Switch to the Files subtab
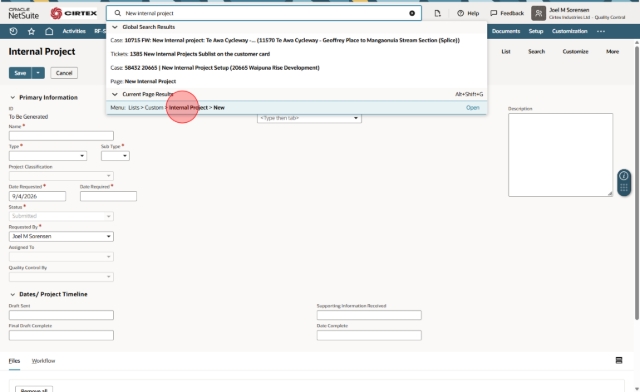 coord(14,361)
